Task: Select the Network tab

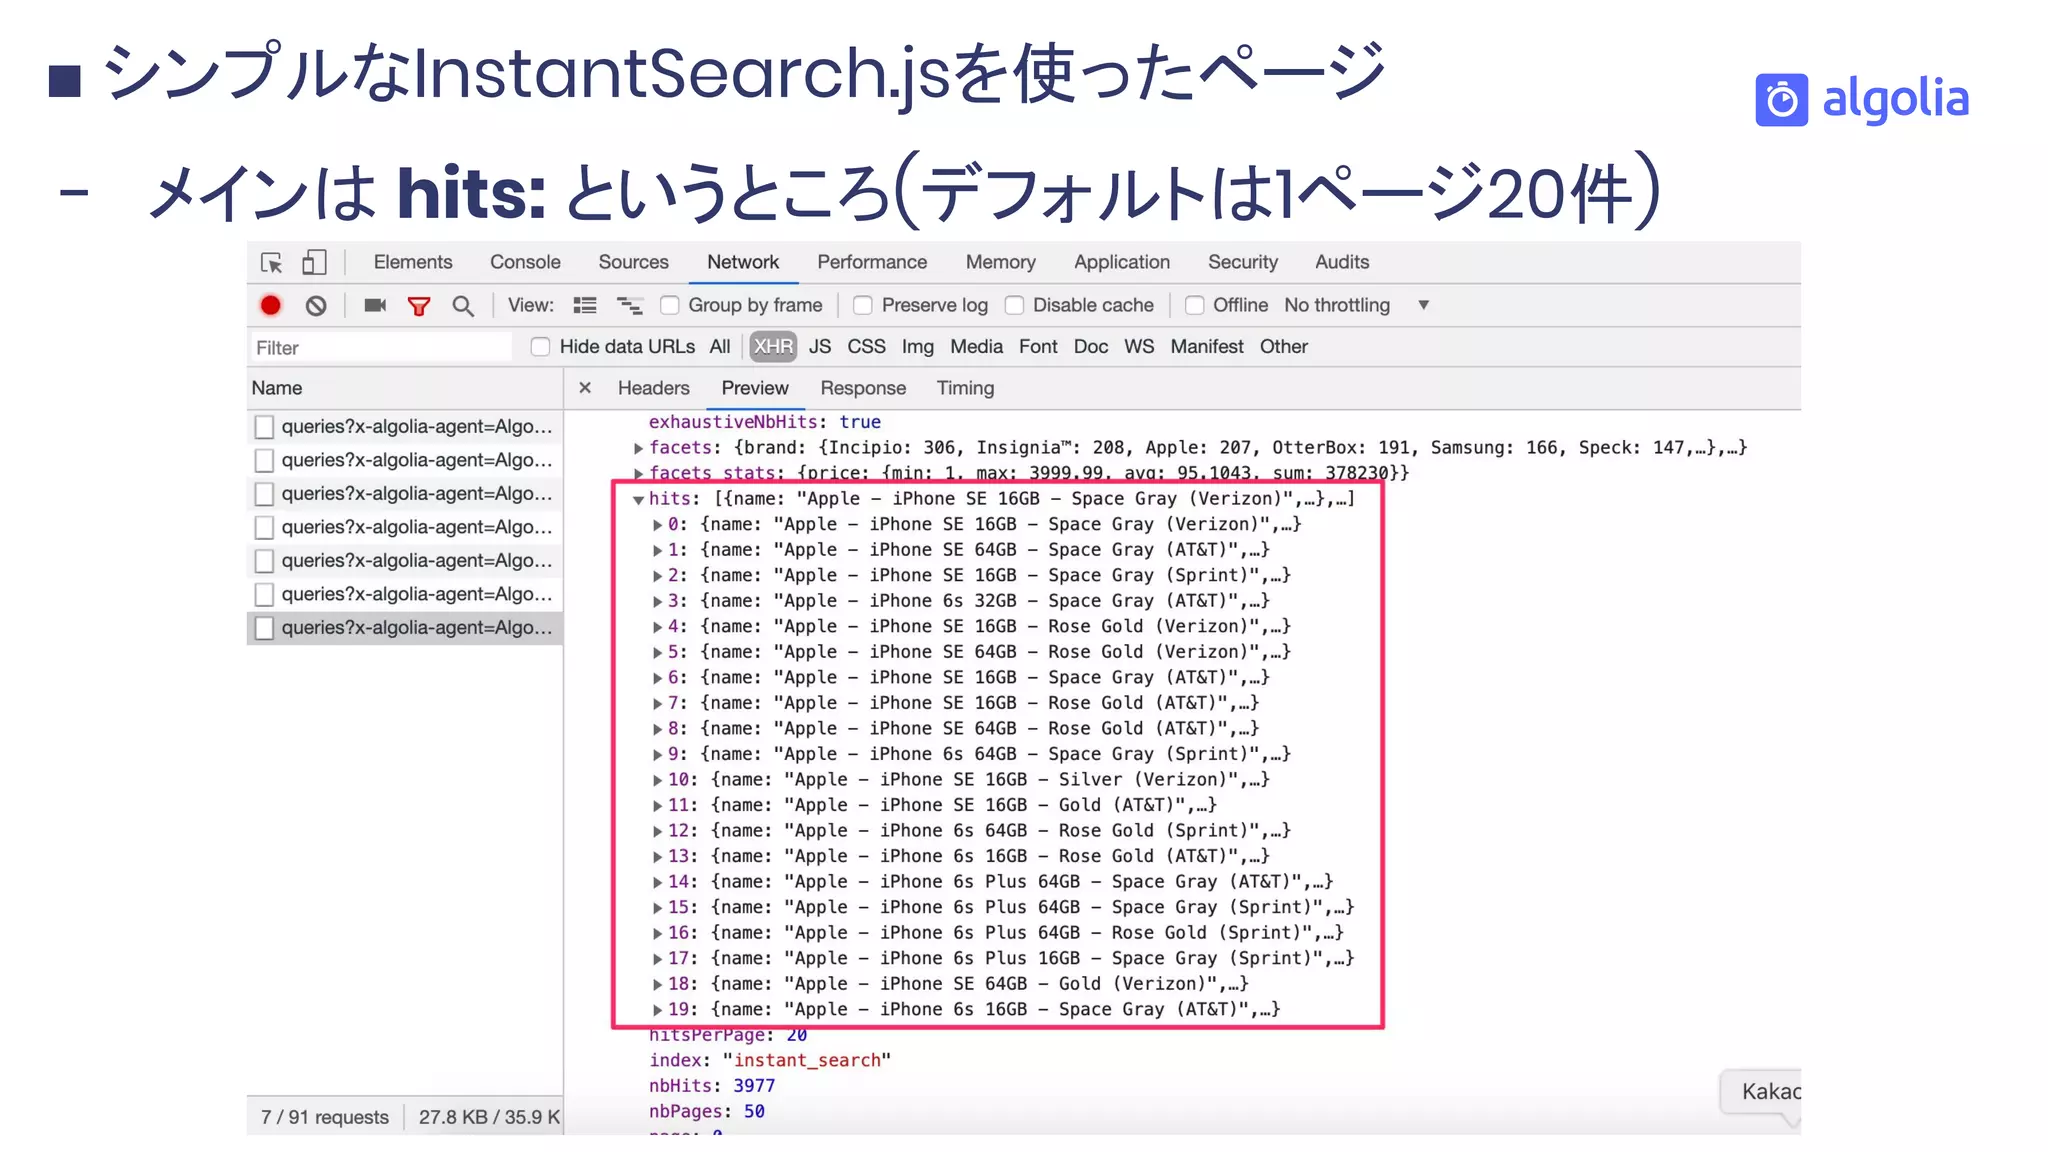Action: point(743,262)
